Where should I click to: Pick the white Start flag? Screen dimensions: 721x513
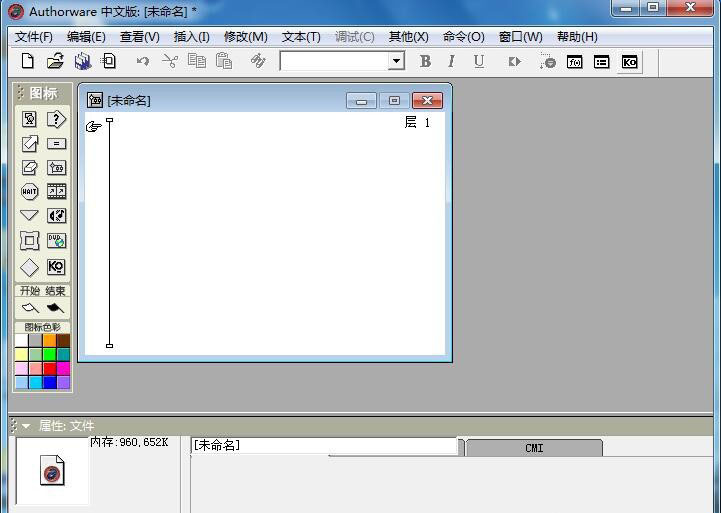coord(30,308)
